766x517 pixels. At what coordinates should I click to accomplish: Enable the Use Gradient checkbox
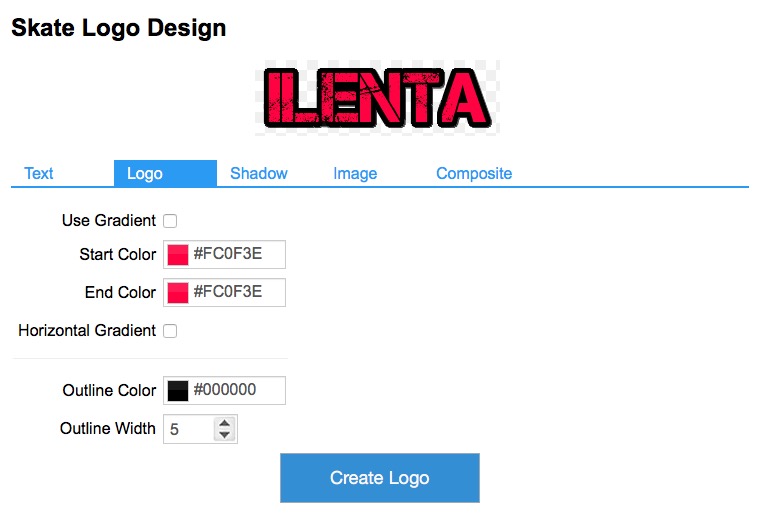coord(170,221)
